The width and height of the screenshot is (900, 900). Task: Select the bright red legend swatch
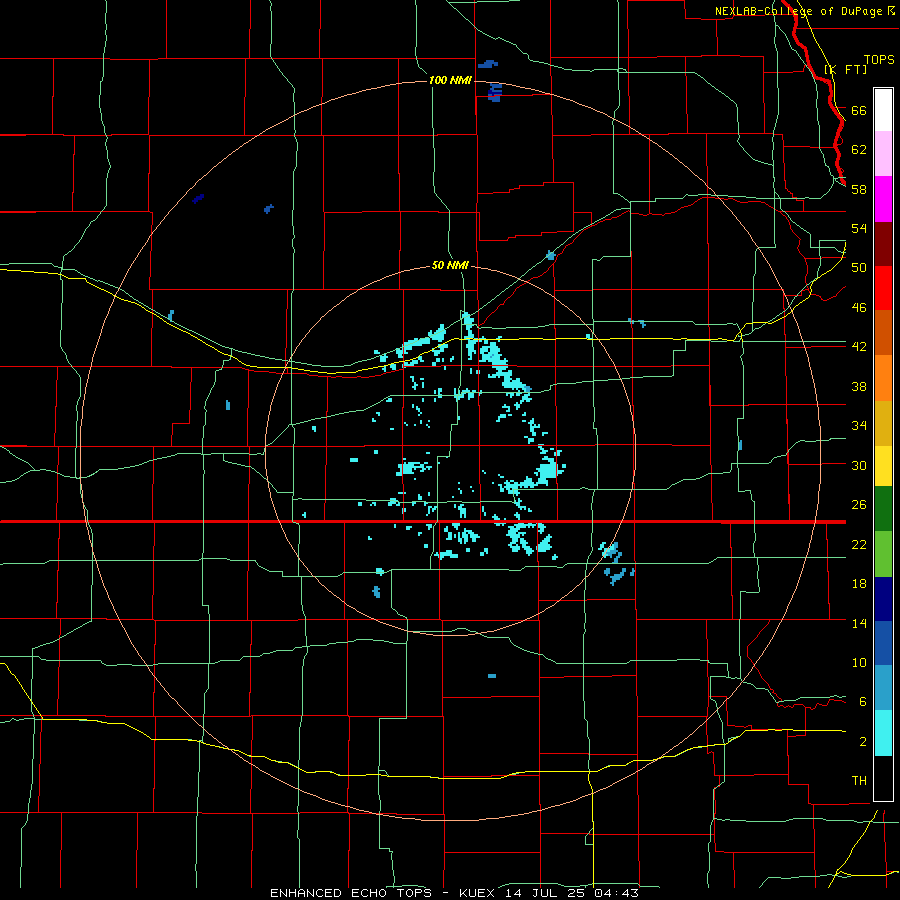883,288
